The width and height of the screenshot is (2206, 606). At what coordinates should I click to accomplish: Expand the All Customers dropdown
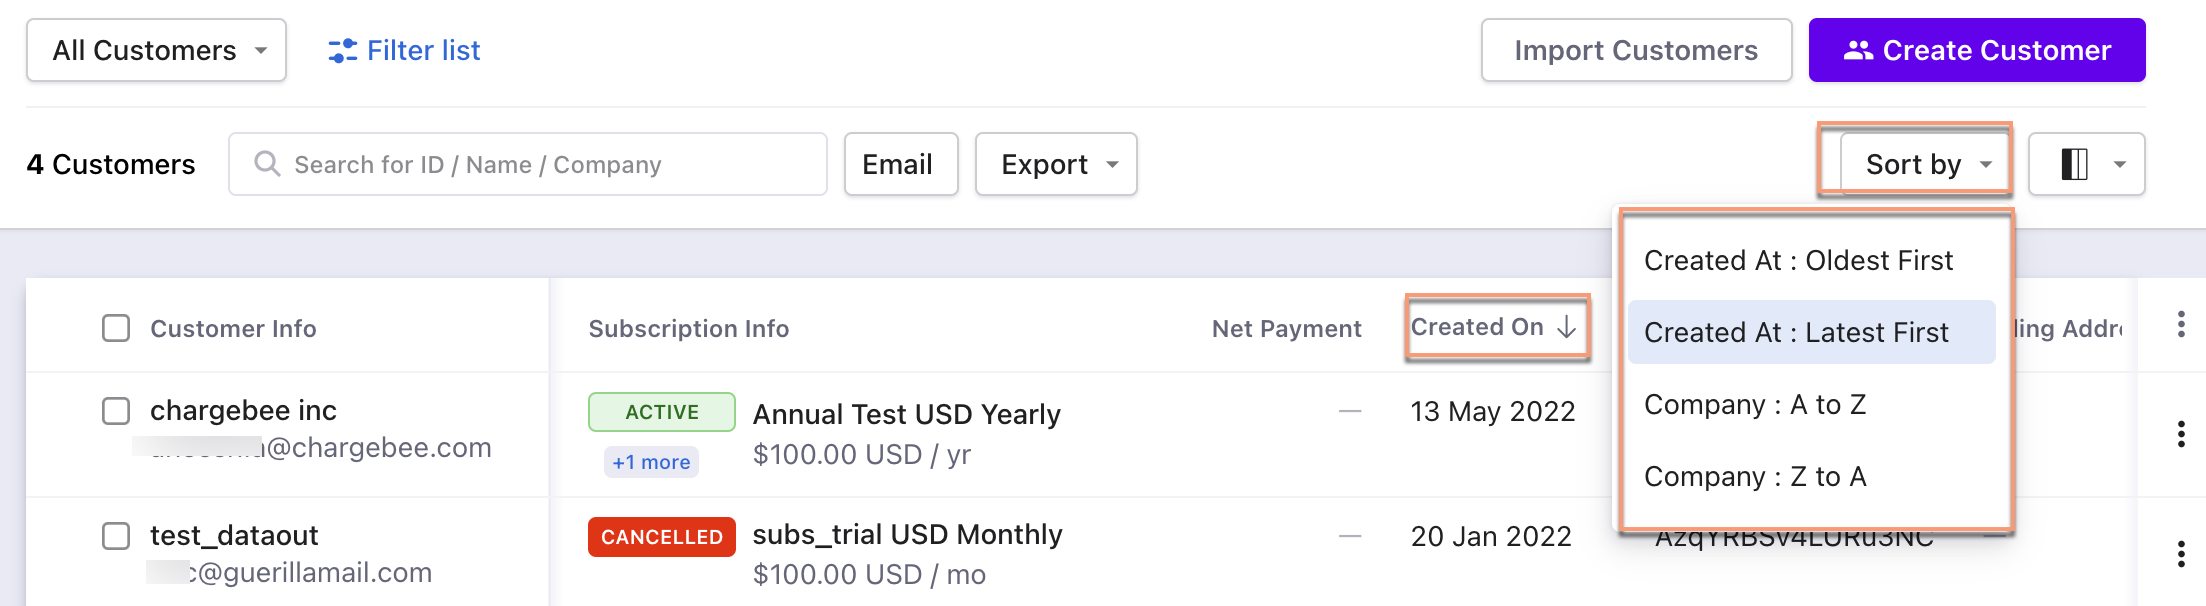coord(157,50)
